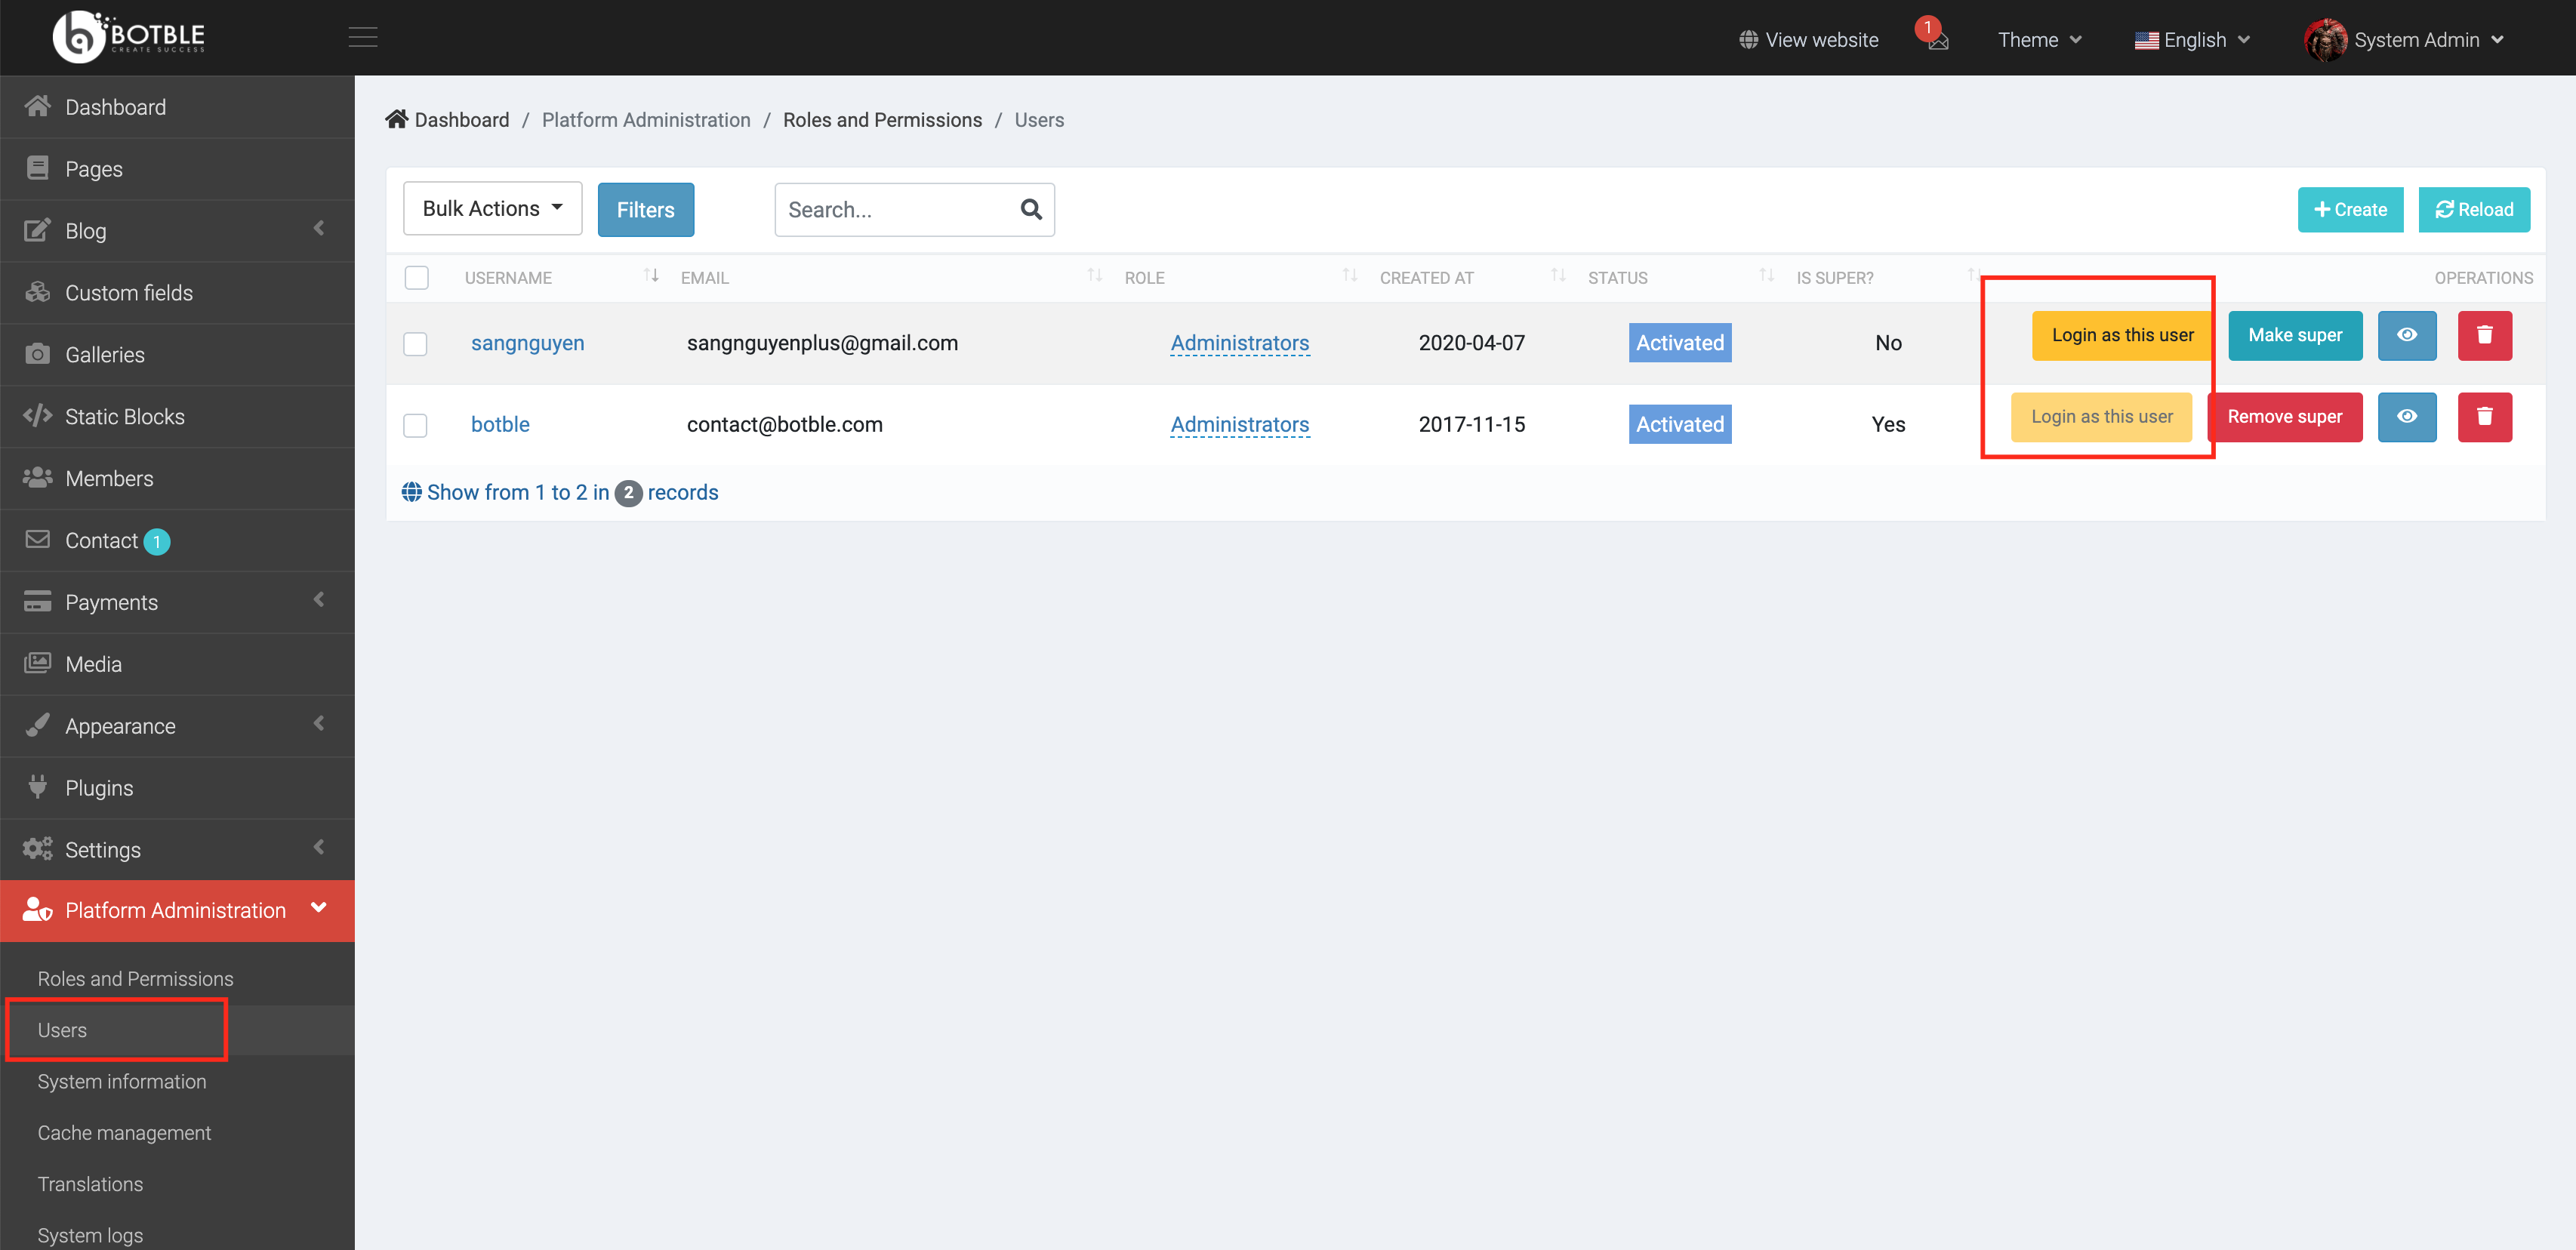Click the Botble logo

129,37
